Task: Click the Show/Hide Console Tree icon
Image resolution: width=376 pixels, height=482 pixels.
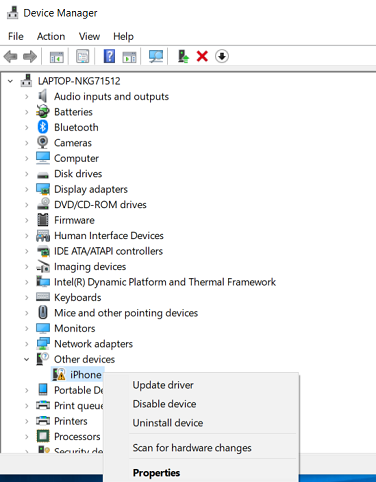Action: click(x=56, y=56)
